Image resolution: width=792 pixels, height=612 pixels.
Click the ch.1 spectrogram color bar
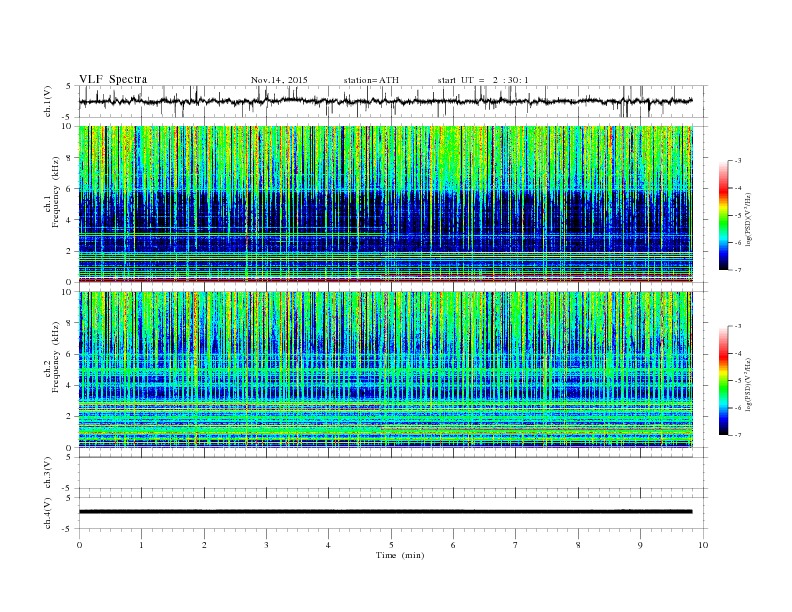coord(724,216)
